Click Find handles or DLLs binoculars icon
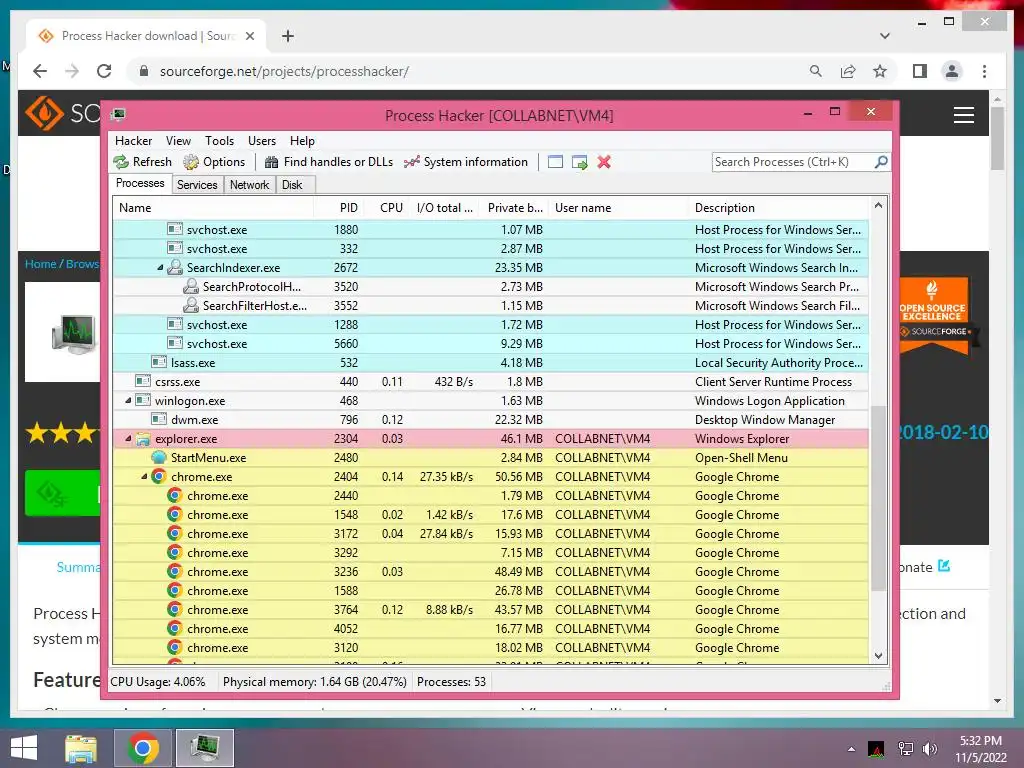1024x768 pixels. click(x=272, y=162)
